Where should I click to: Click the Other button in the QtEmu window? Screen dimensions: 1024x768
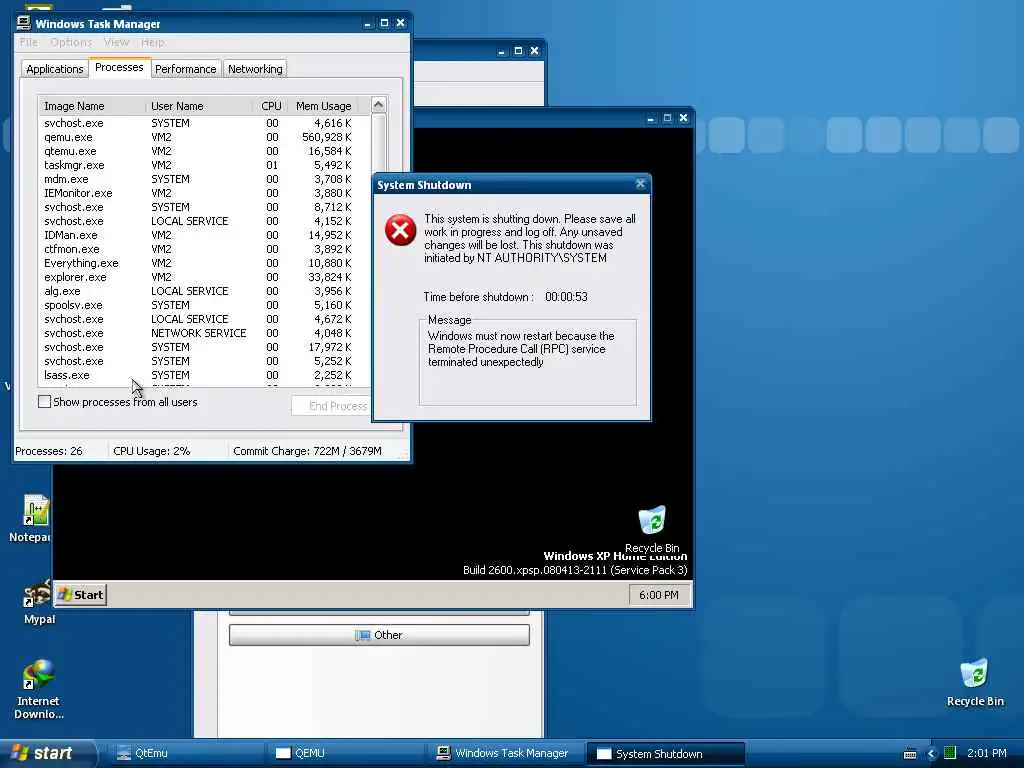click(x=379, y=635)
